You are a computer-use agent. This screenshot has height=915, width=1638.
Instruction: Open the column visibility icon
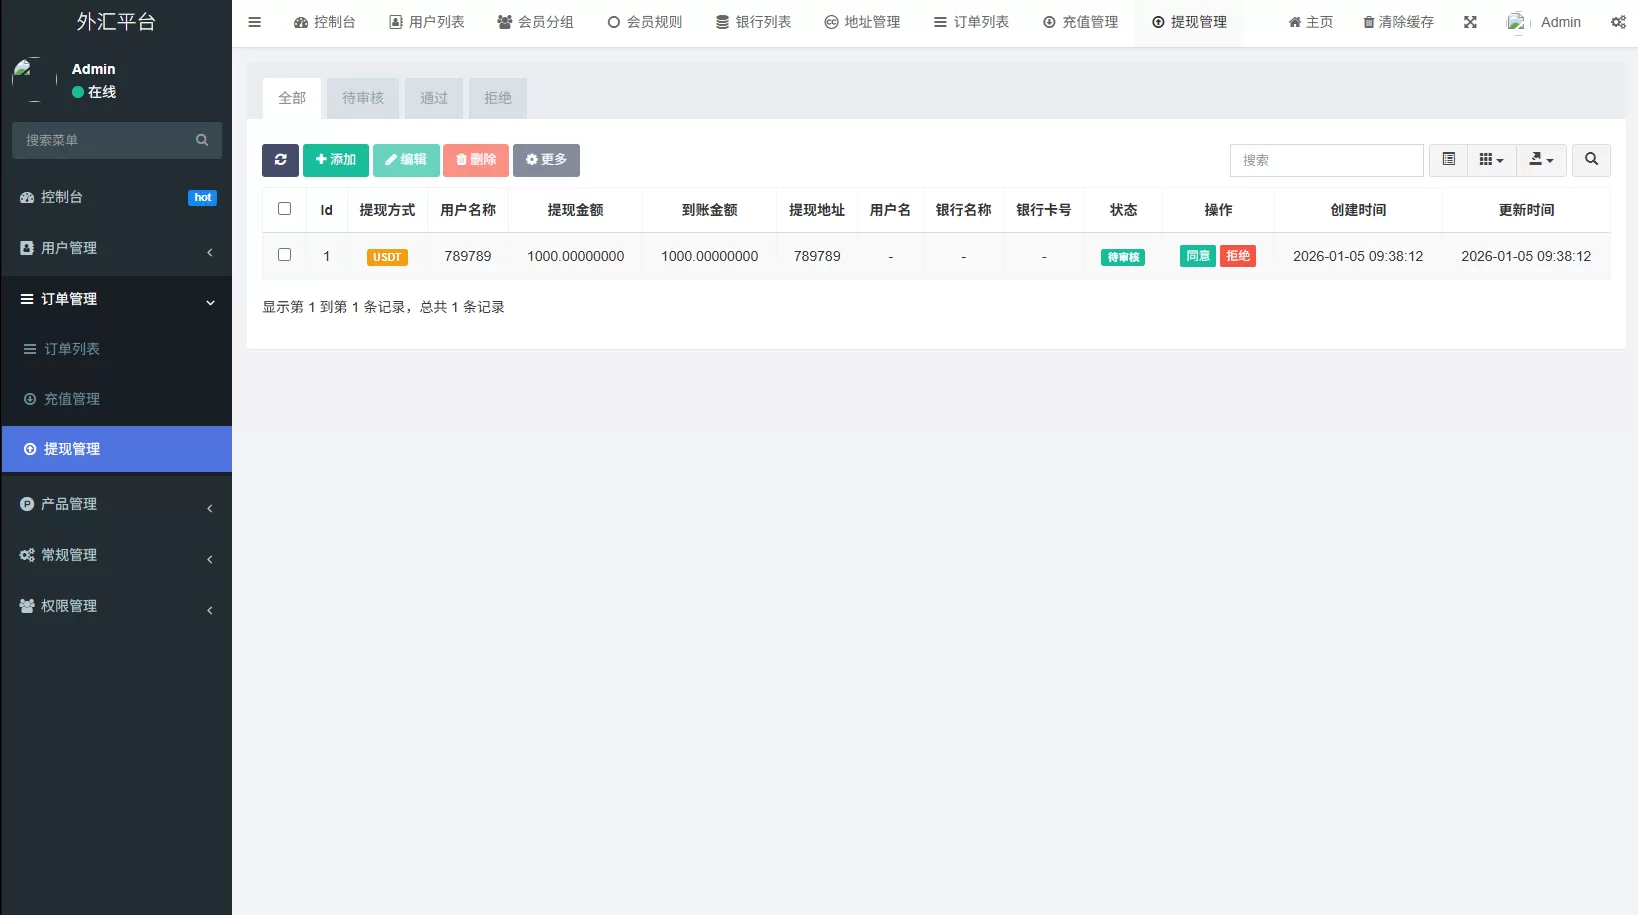[1491, 159]
